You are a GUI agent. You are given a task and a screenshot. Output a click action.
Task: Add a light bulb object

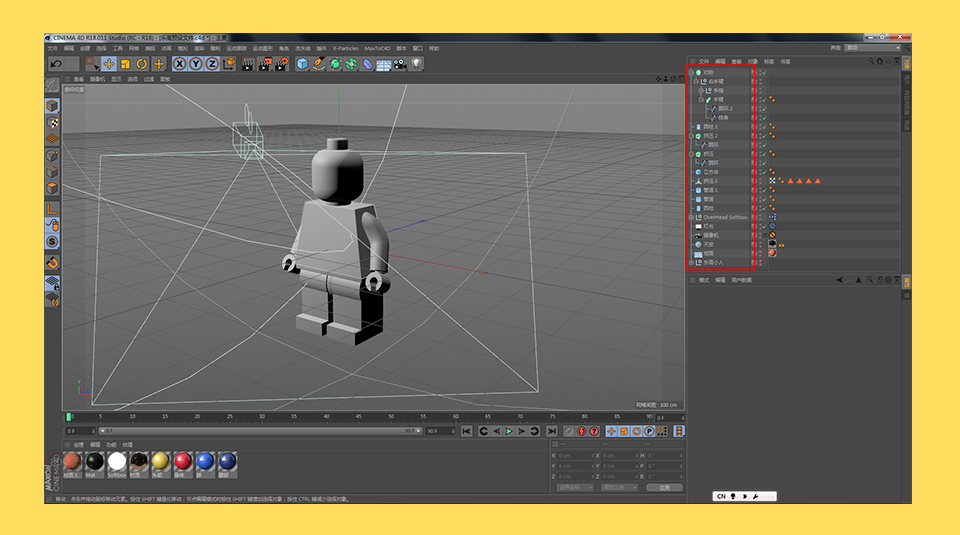(x=416, y=64)
